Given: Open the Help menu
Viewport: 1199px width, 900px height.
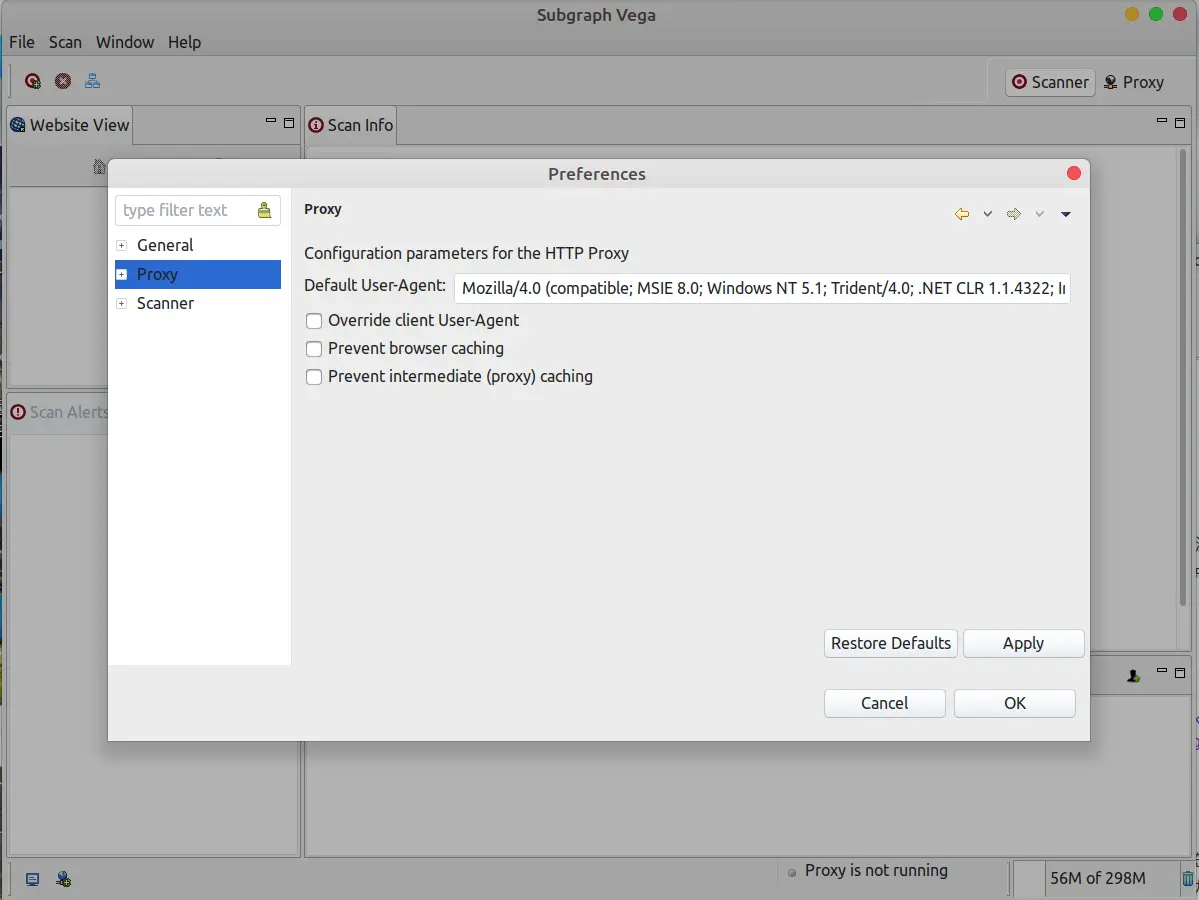Looking at the screenshot, I should pos(184,42).
